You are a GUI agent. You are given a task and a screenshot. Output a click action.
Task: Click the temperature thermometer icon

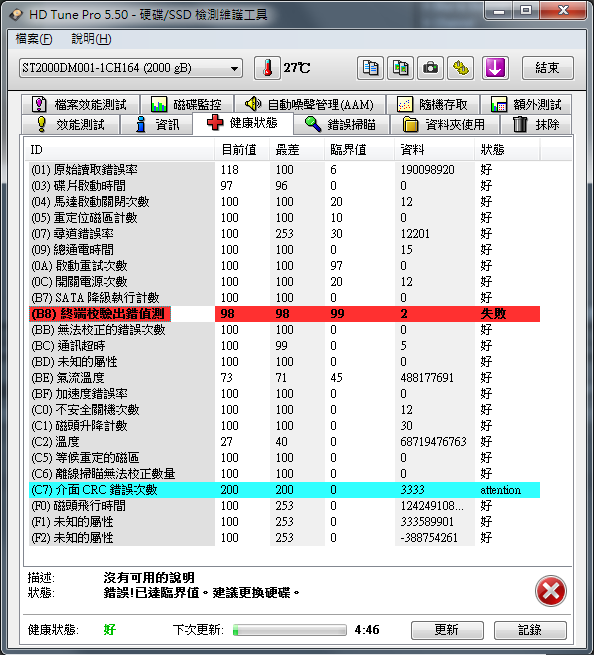pyautogui.click(x=267, y=68)
